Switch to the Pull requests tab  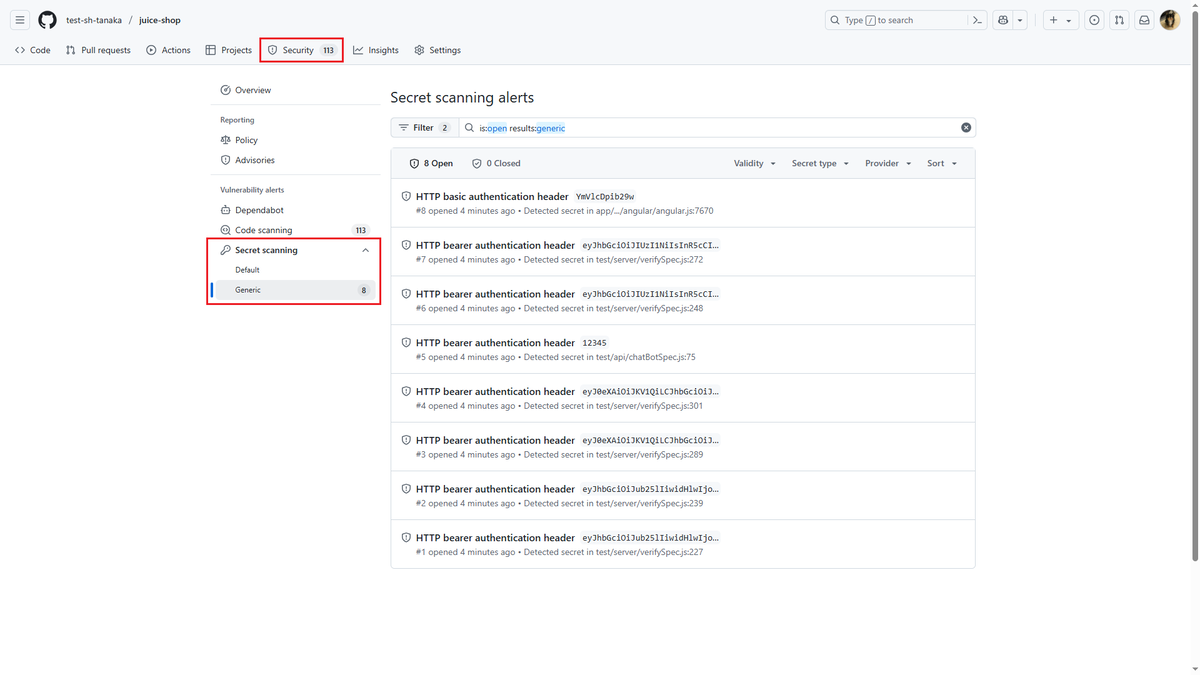point(98,50)
